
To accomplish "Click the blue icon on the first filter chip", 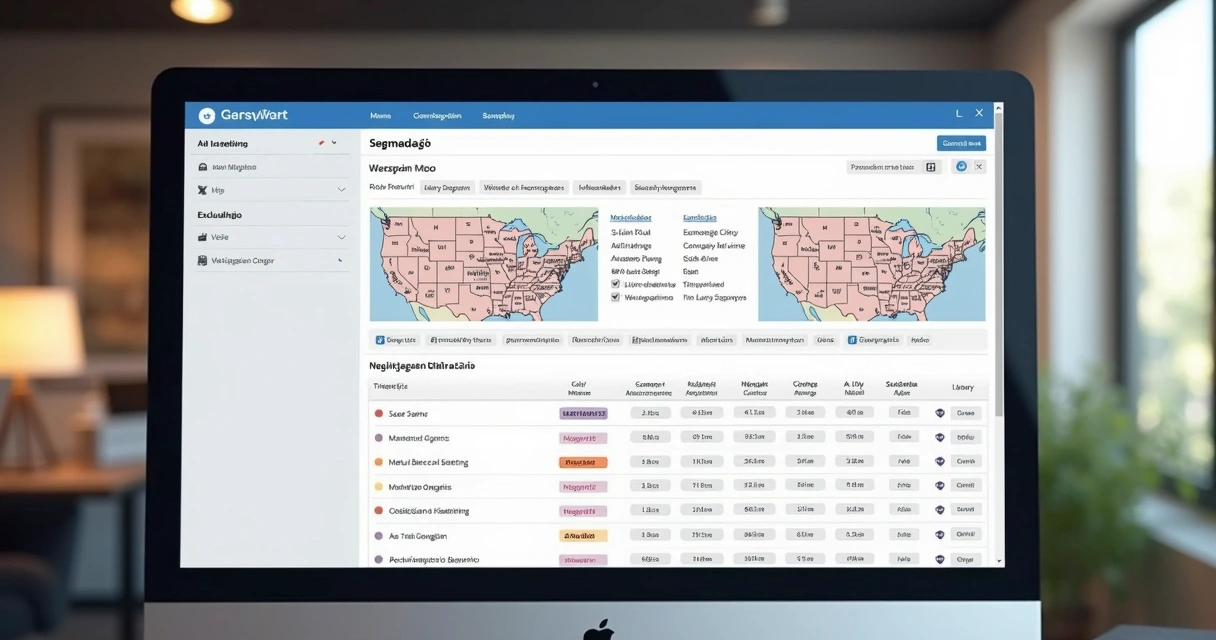I will tap(380, 340).
